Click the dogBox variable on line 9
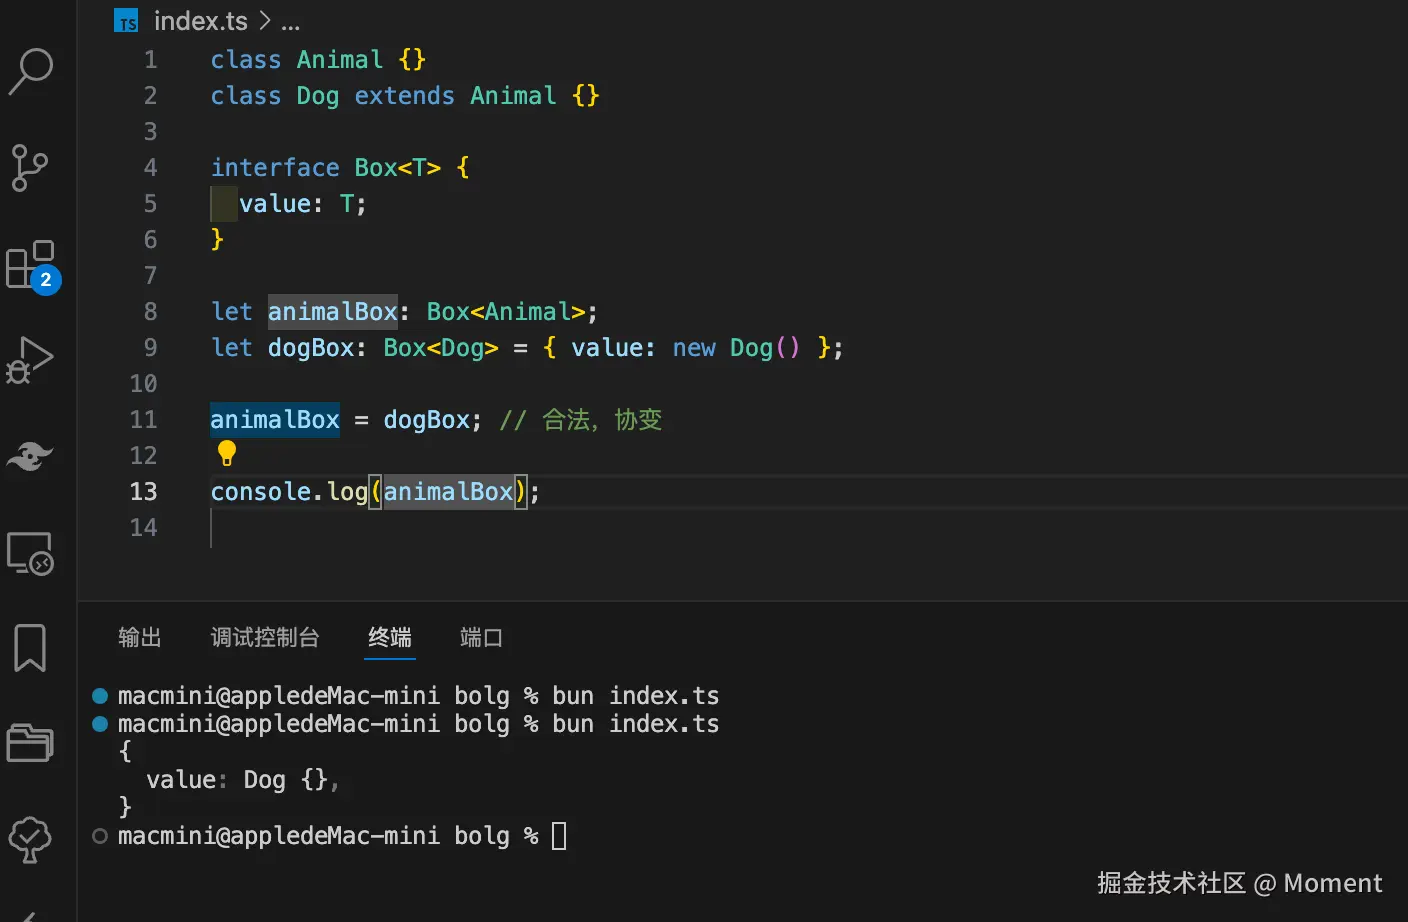The width and height of the screenshot is (1408, 922). click(x=311, y=347)
